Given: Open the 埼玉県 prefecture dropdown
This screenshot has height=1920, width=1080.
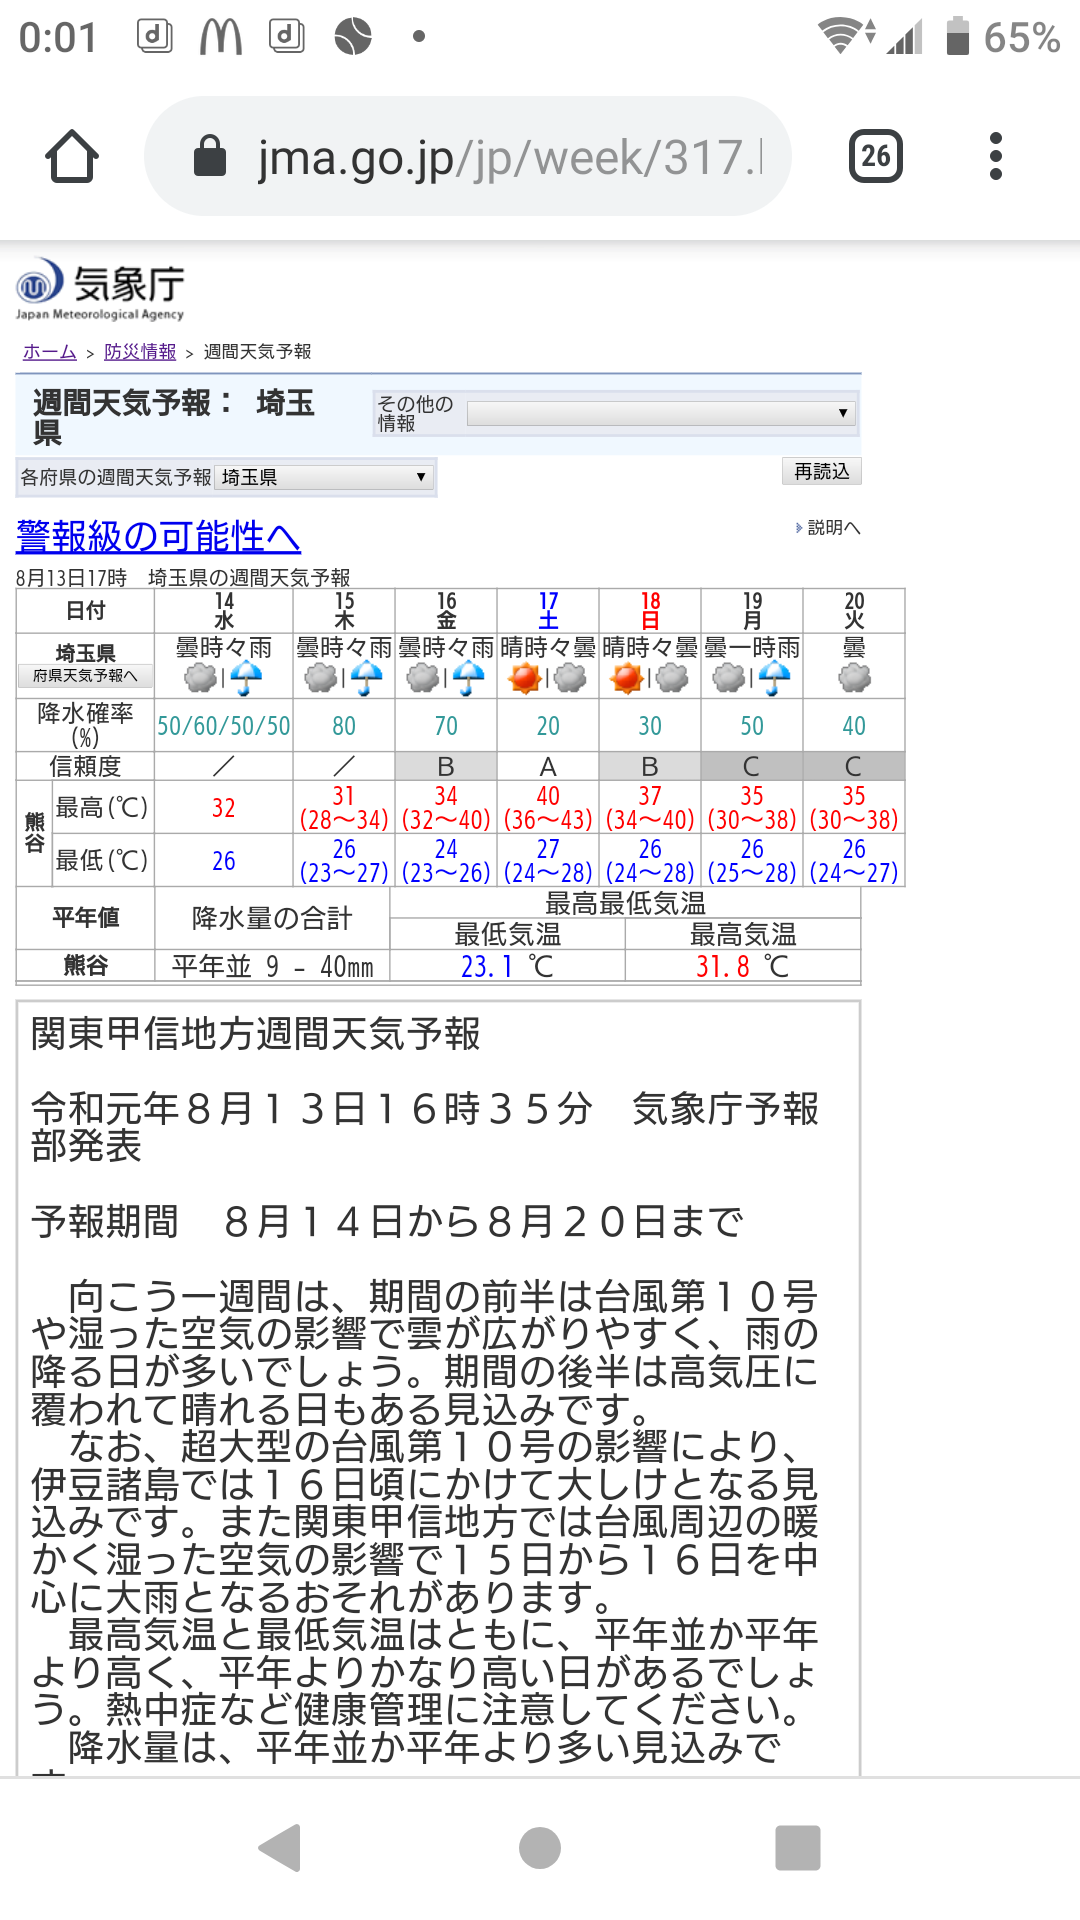Looking at the screenshot, I should pyautogui.click(x=324, y=477).
